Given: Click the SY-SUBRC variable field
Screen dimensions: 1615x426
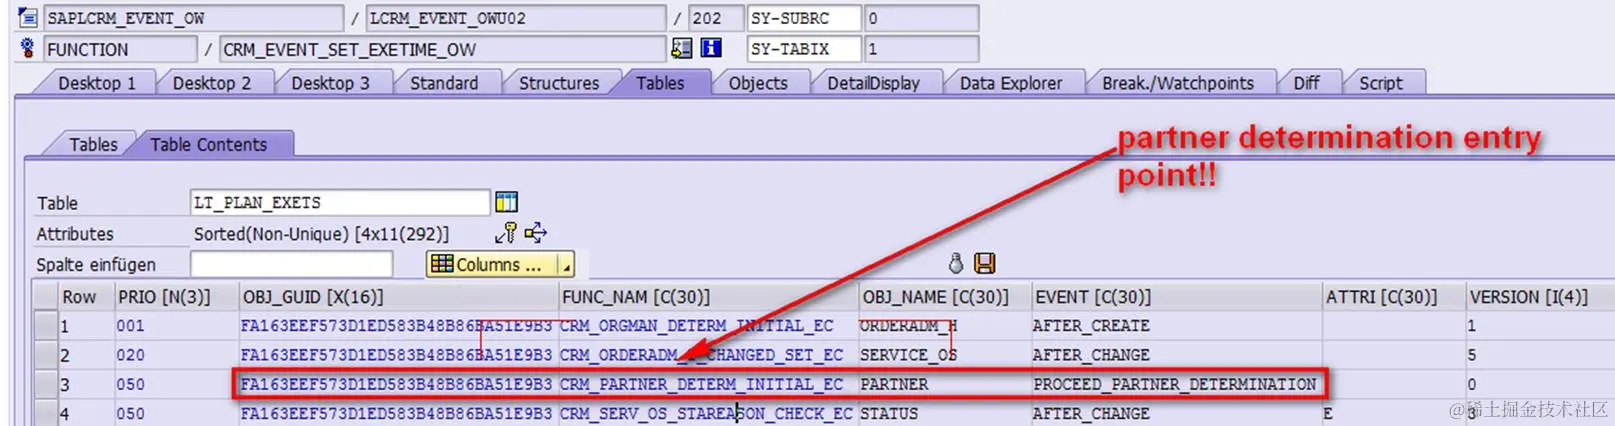Looking at the screenshot, I should click(804, 18).
